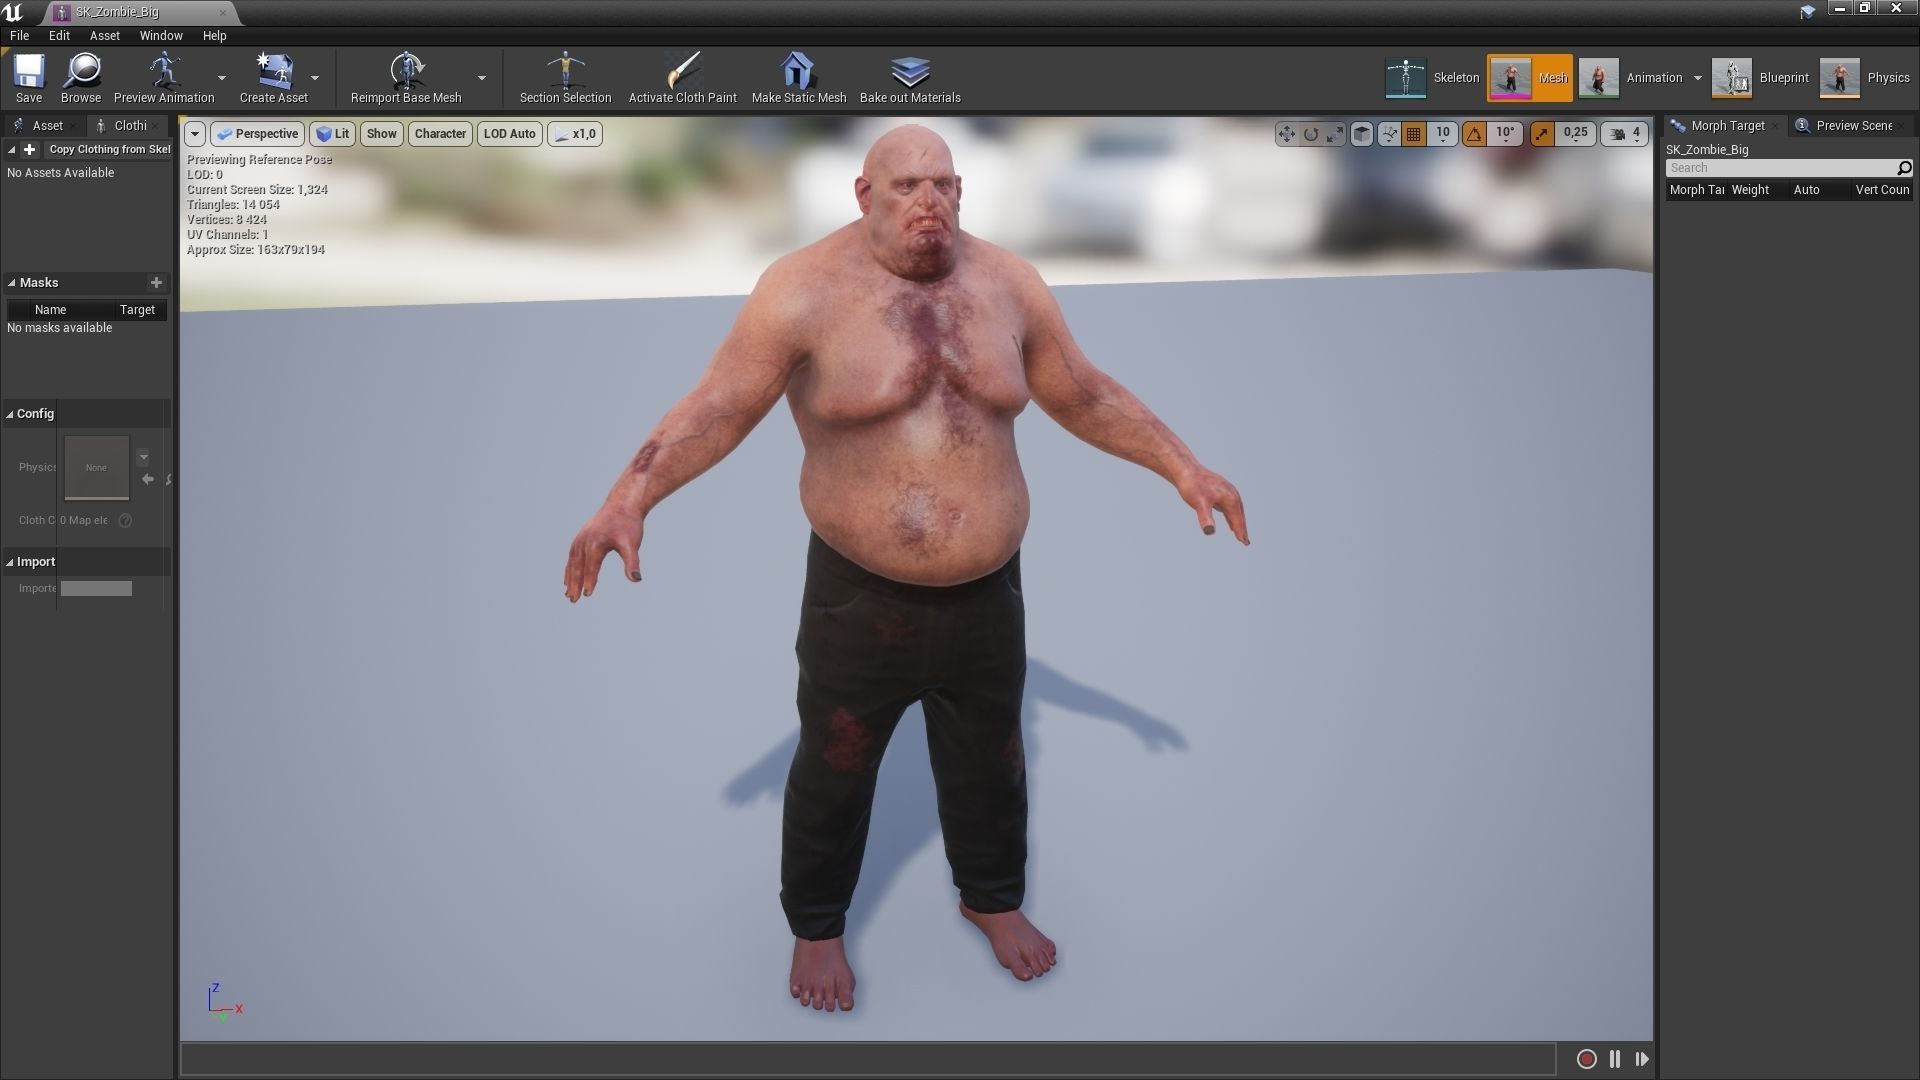Select the translate gizmo tool
Viewport: 1920px width, 1080px height.
click(1286, 134)
